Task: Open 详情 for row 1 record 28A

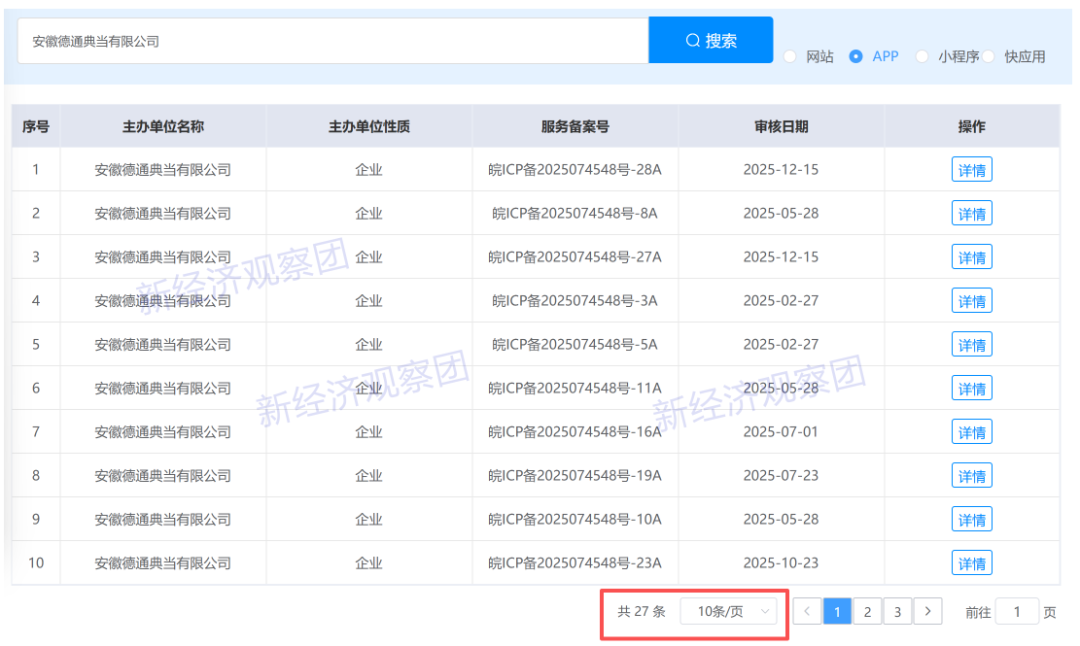Action: click(971, 170)
